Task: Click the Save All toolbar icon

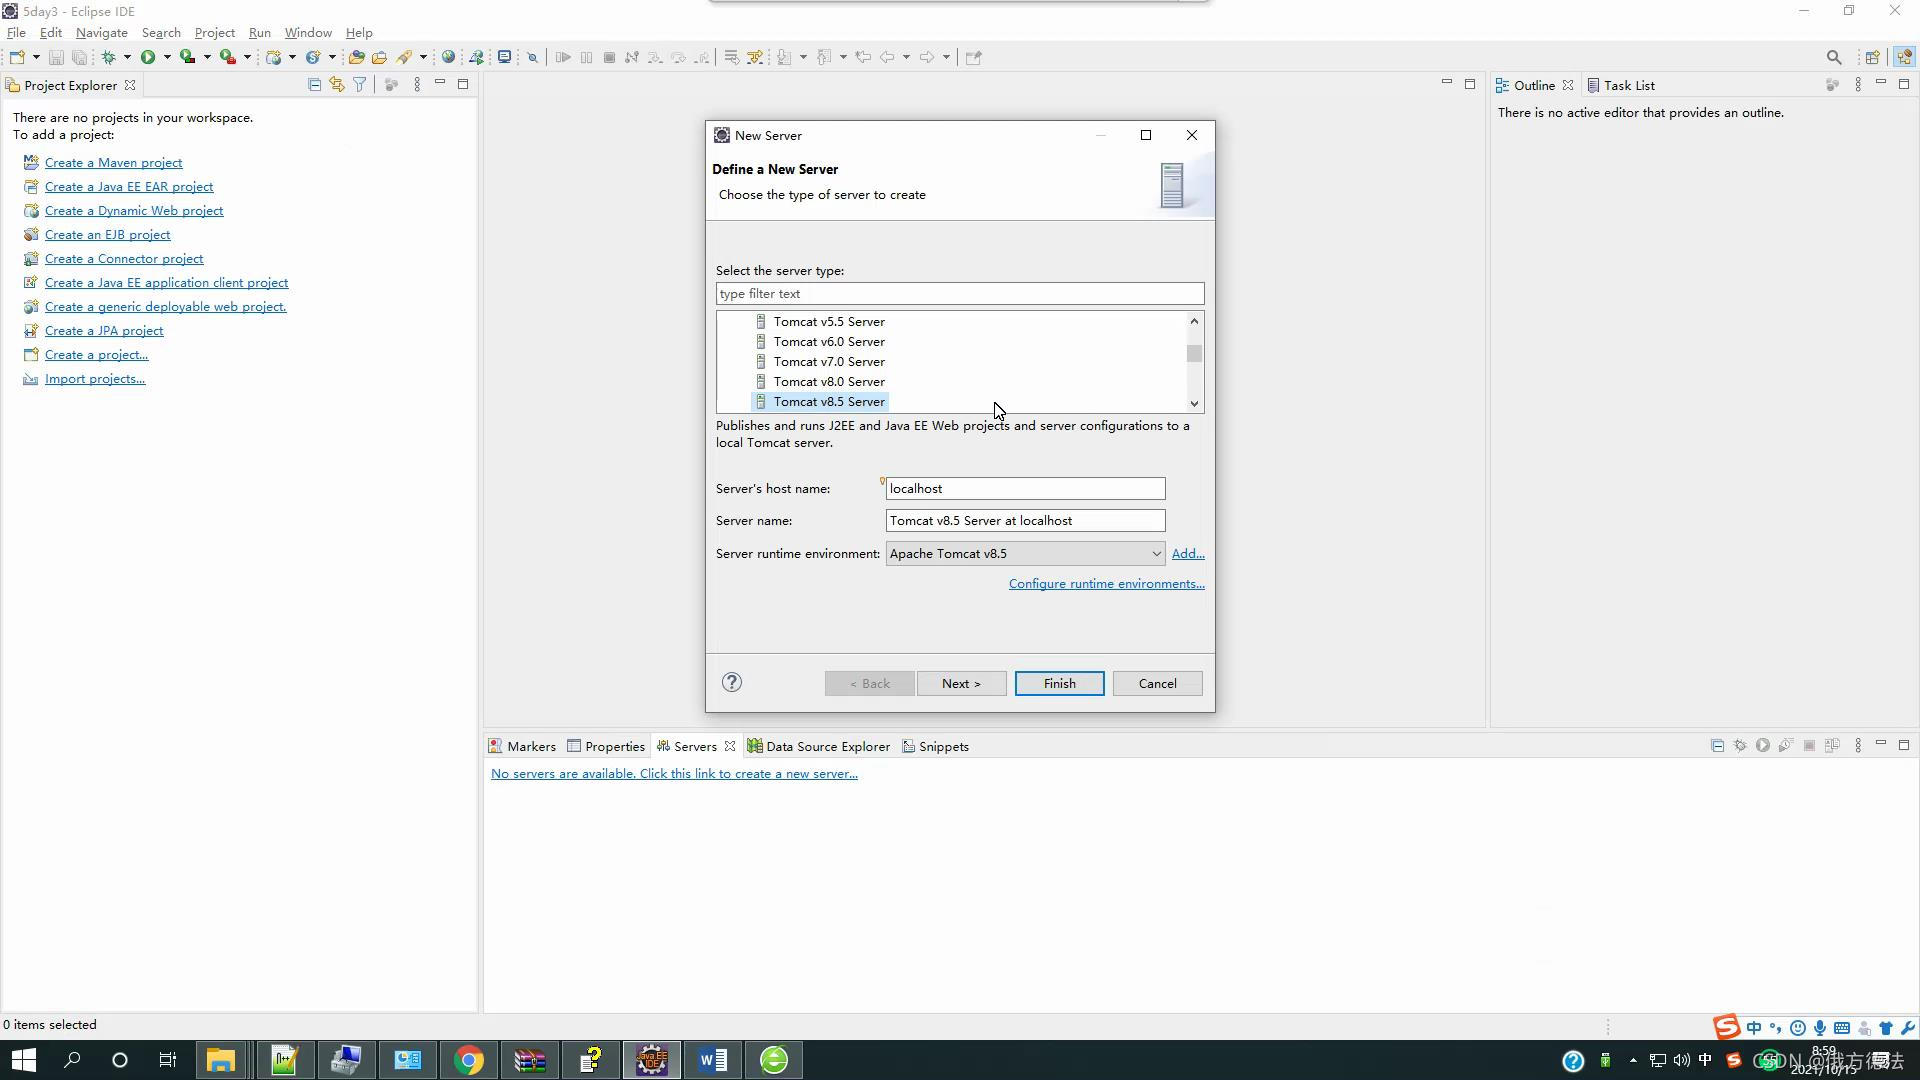Action: click(80, 57)
